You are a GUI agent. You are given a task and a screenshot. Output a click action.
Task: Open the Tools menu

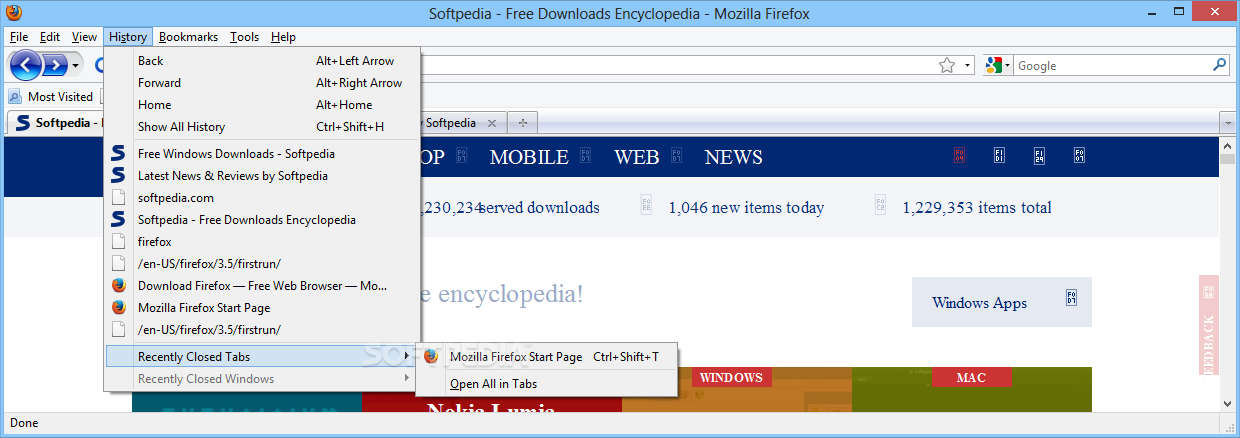[x=244, y=37]
